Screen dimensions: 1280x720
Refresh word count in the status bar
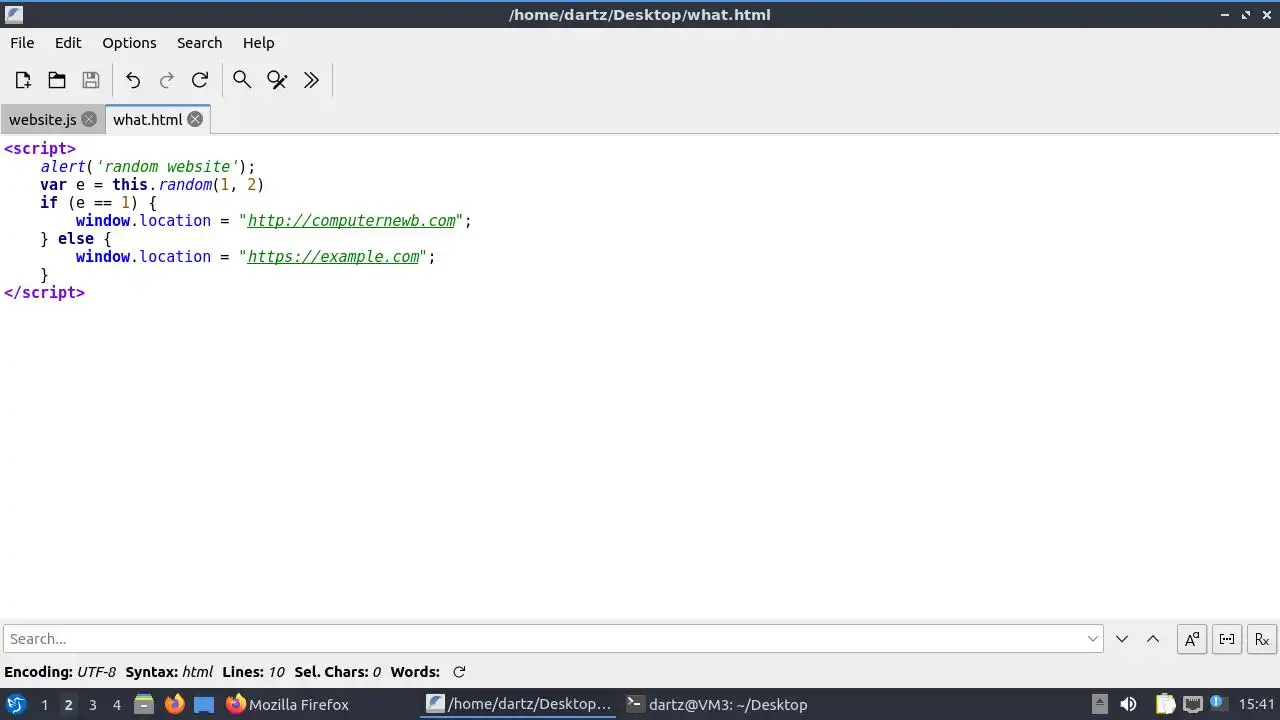coord(459,672)
